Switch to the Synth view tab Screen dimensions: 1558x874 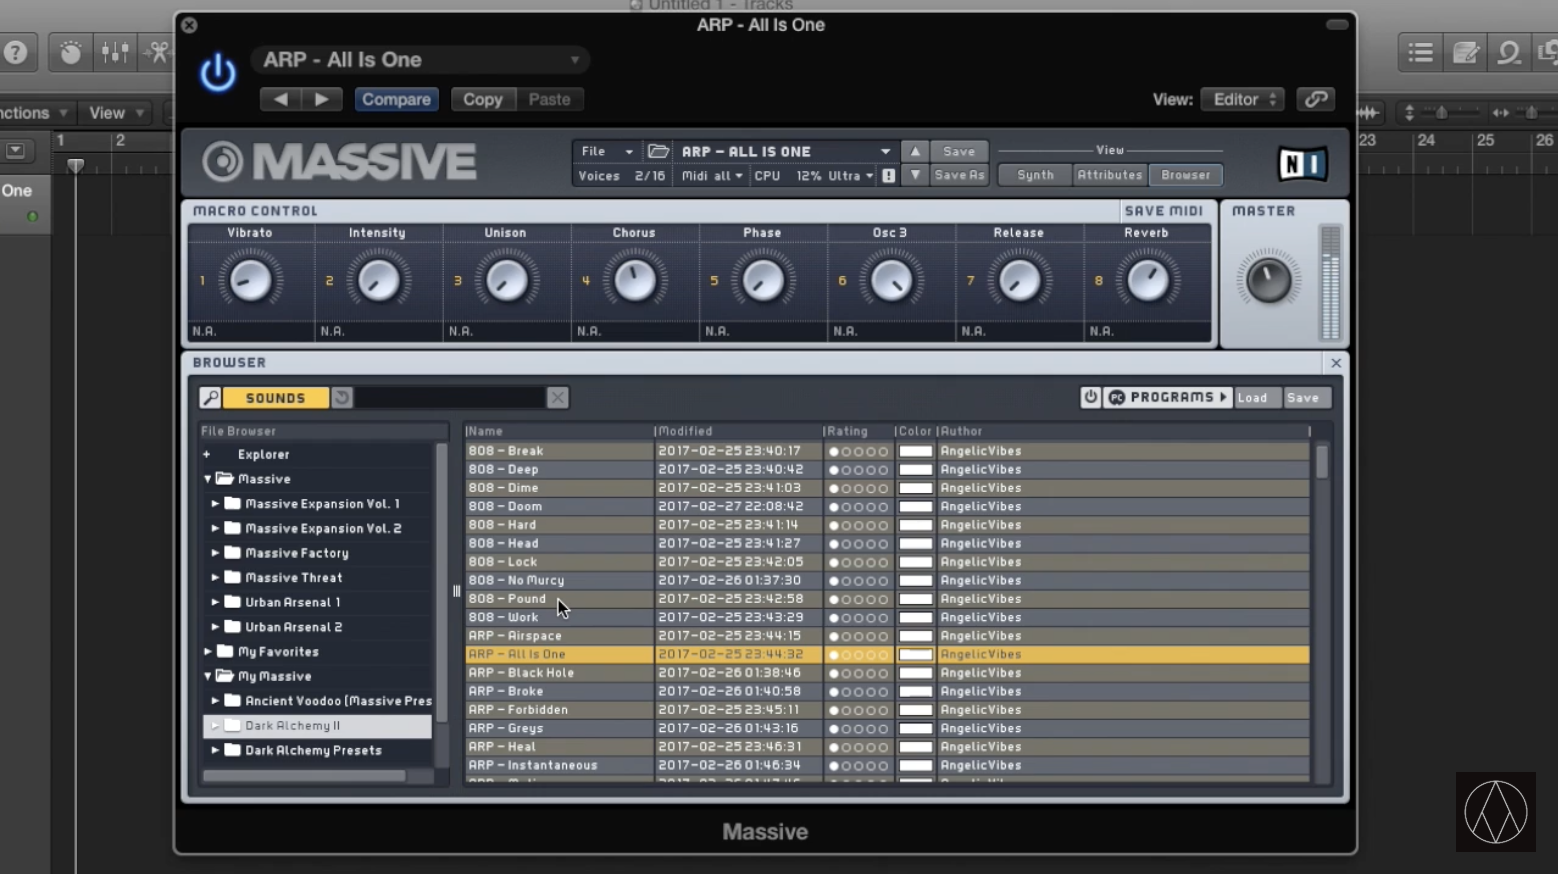(x=1035, y=175)
